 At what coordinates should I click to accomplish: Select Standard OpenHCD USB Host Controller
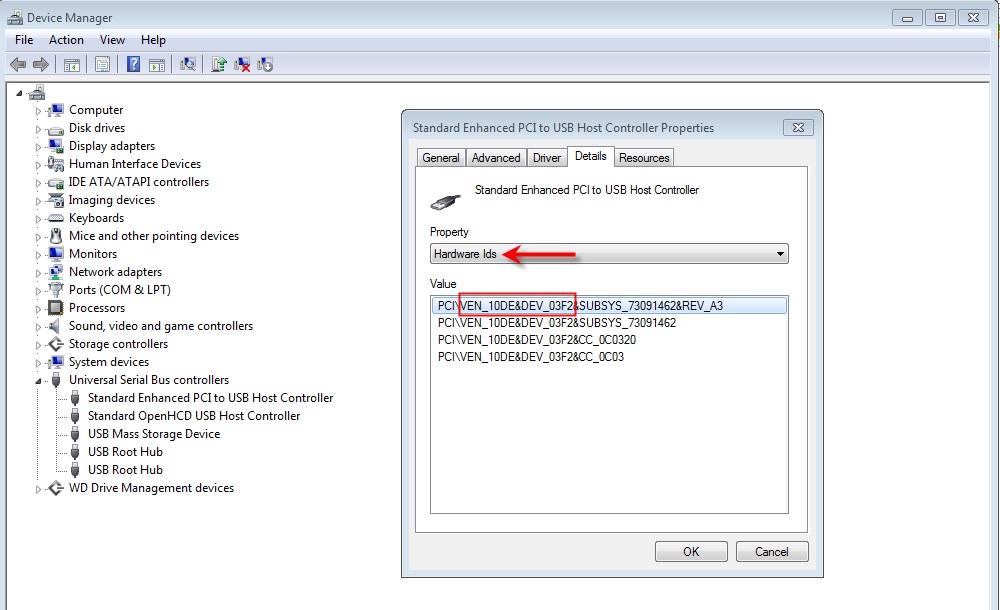click(194, 416)
